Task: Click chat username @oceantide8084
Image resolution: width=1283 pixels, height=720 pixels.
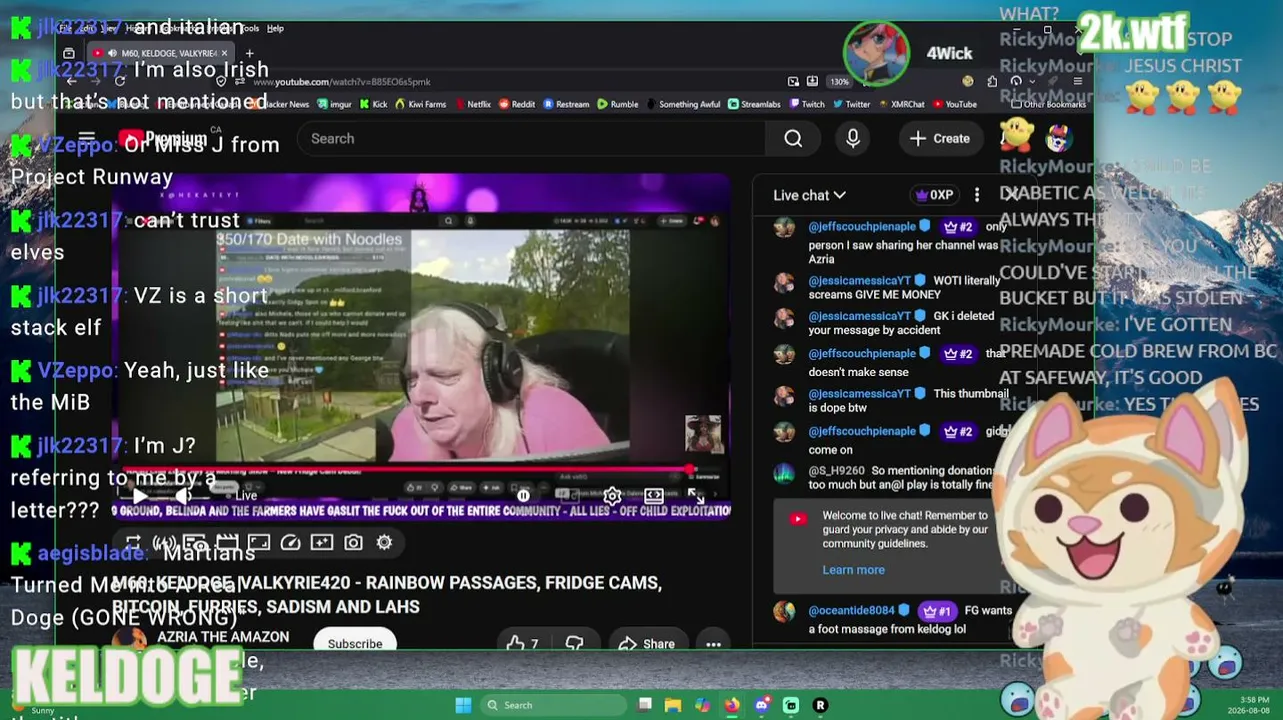Action: (x=852, y=611)
